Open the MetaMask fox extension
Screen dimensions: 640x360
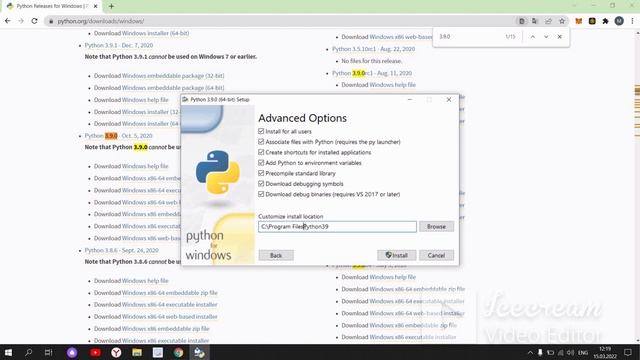point(578,21)
